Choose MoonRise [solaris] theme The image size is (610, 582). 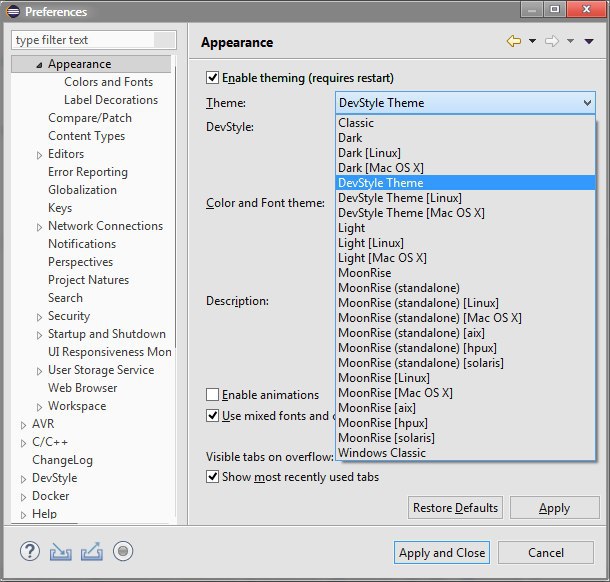tap(465, 438)
